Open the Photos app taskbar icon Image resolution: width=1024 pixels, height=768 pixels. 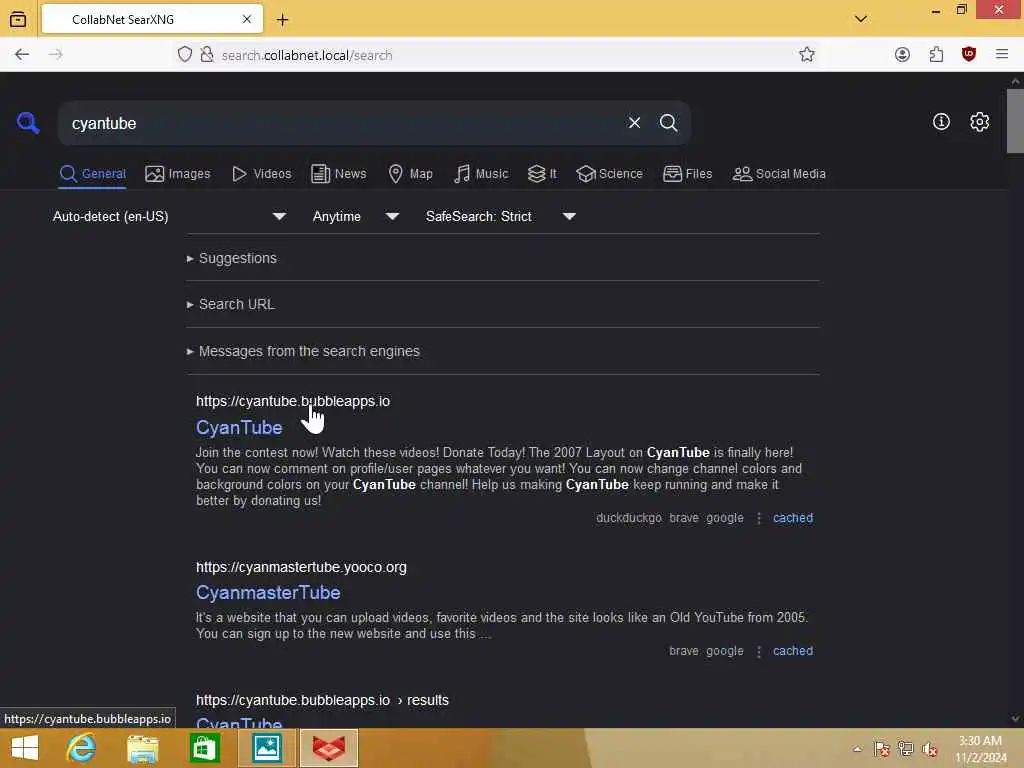(266, 748)
